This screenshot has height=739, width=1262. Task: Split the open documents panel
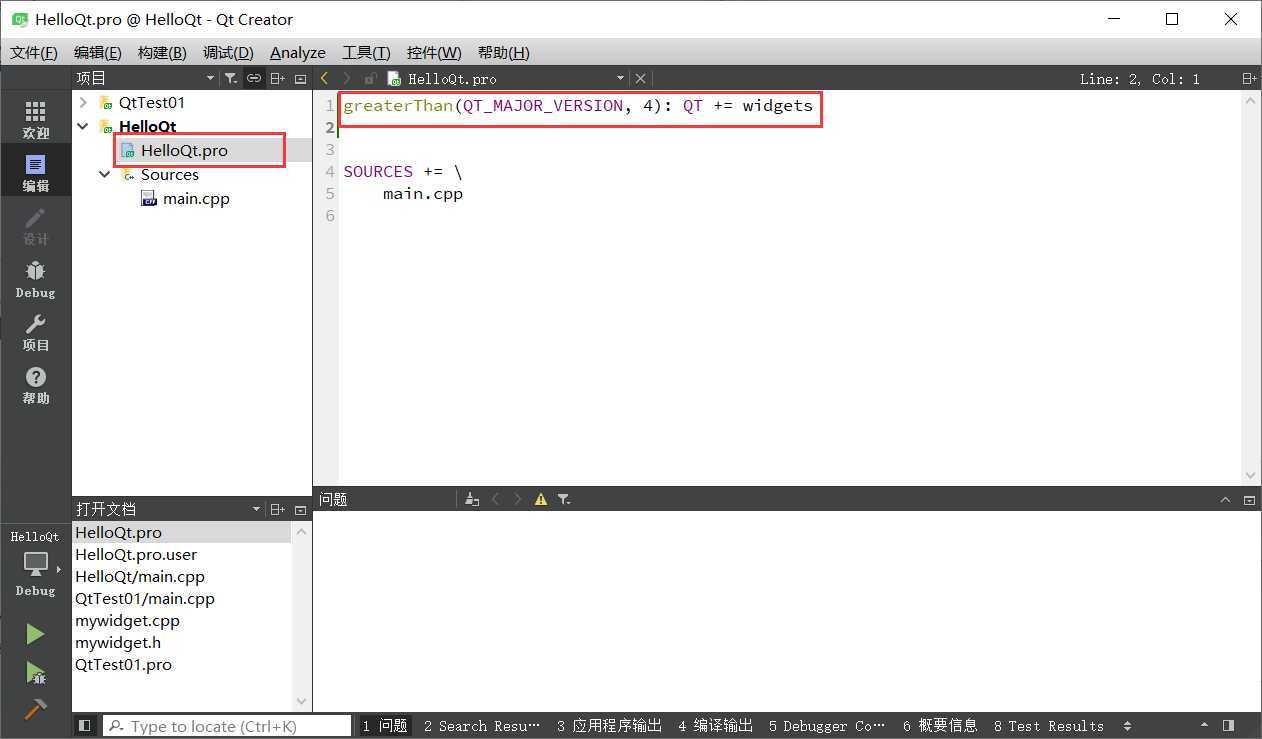[x=278, y=509]
